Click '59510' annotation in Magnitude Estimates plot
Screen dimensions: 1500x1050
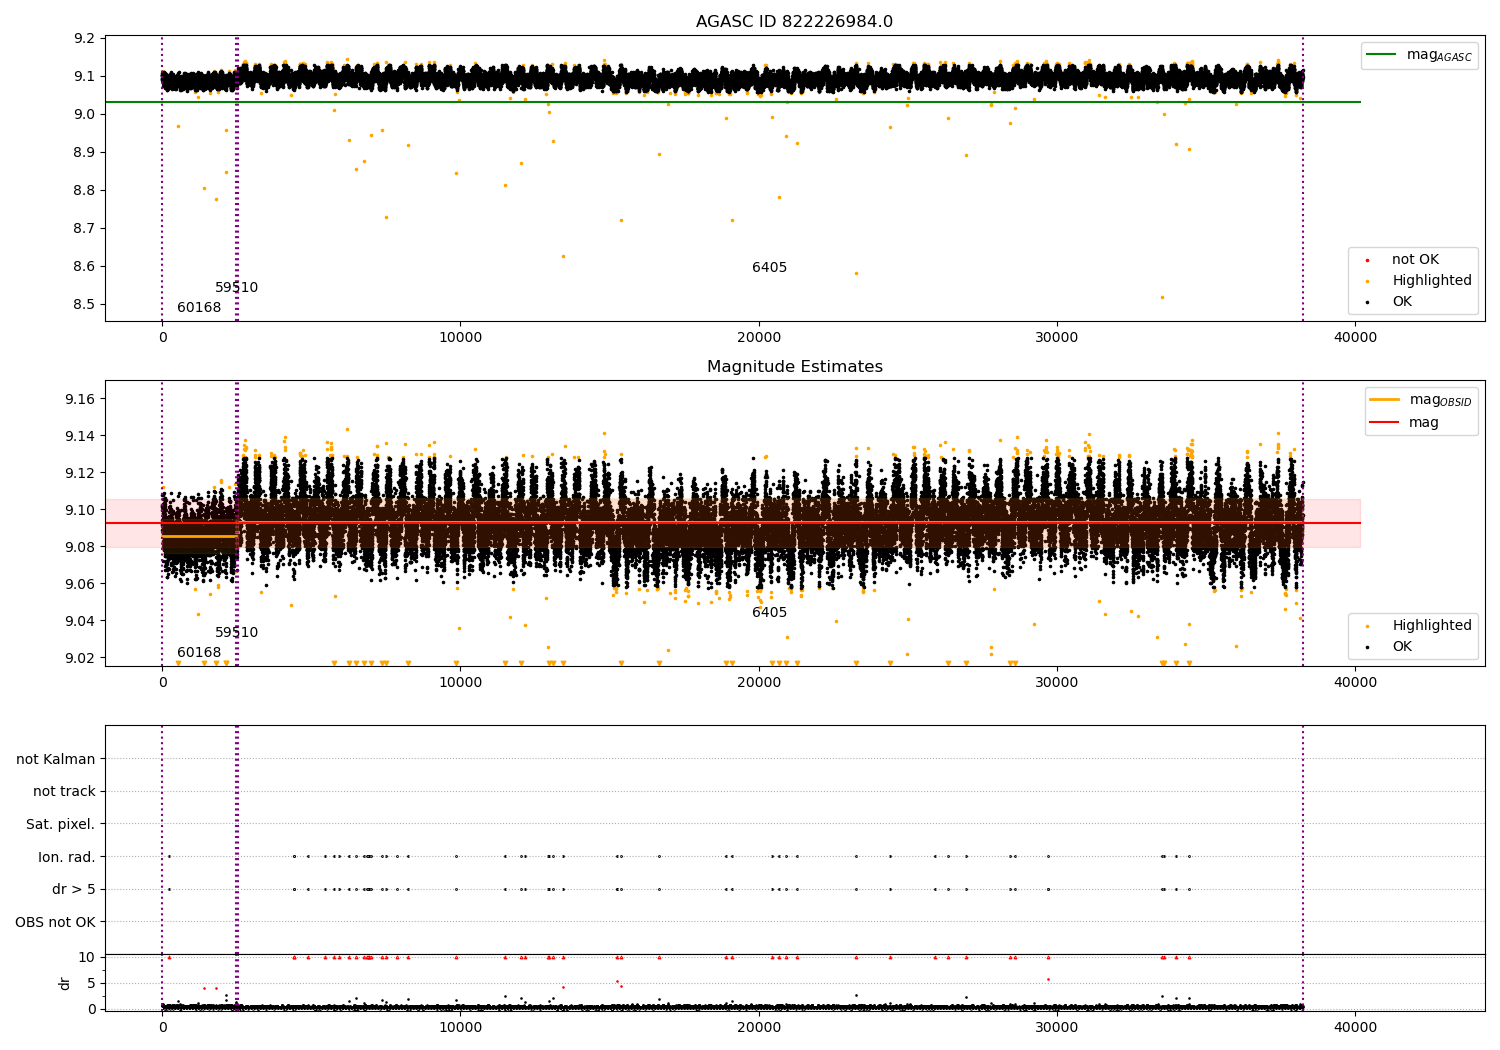(x=236, y=633)
